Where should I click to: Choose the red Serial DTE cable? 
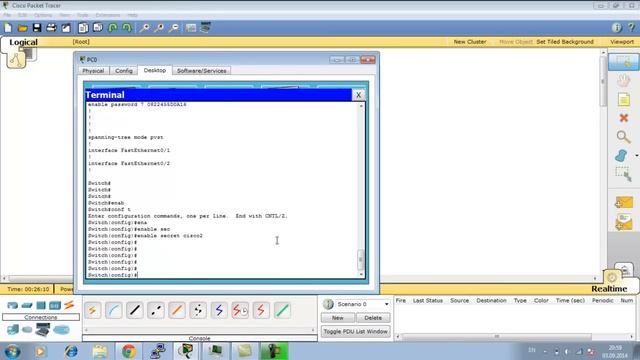tap(261, 311)
